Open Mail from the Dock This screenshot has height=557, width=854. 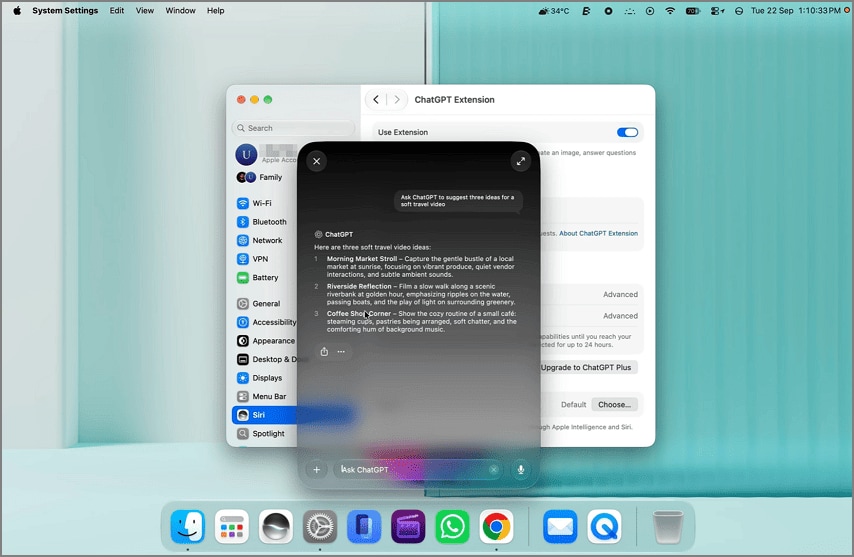pyautogui.click(x=560, y=527)
